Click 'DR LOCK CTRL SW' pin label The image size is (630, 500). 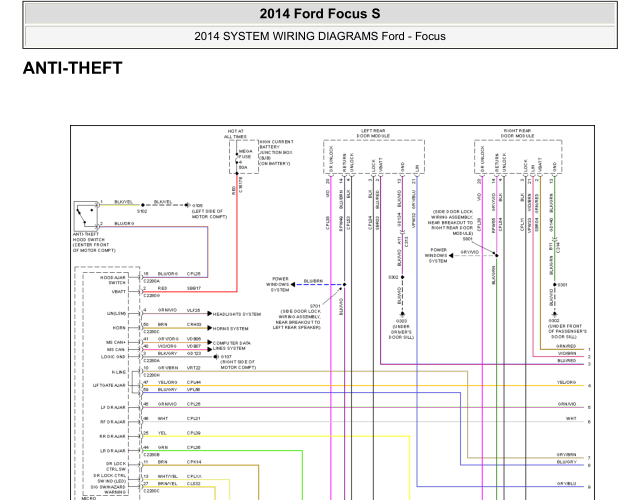tap(116, 466)
